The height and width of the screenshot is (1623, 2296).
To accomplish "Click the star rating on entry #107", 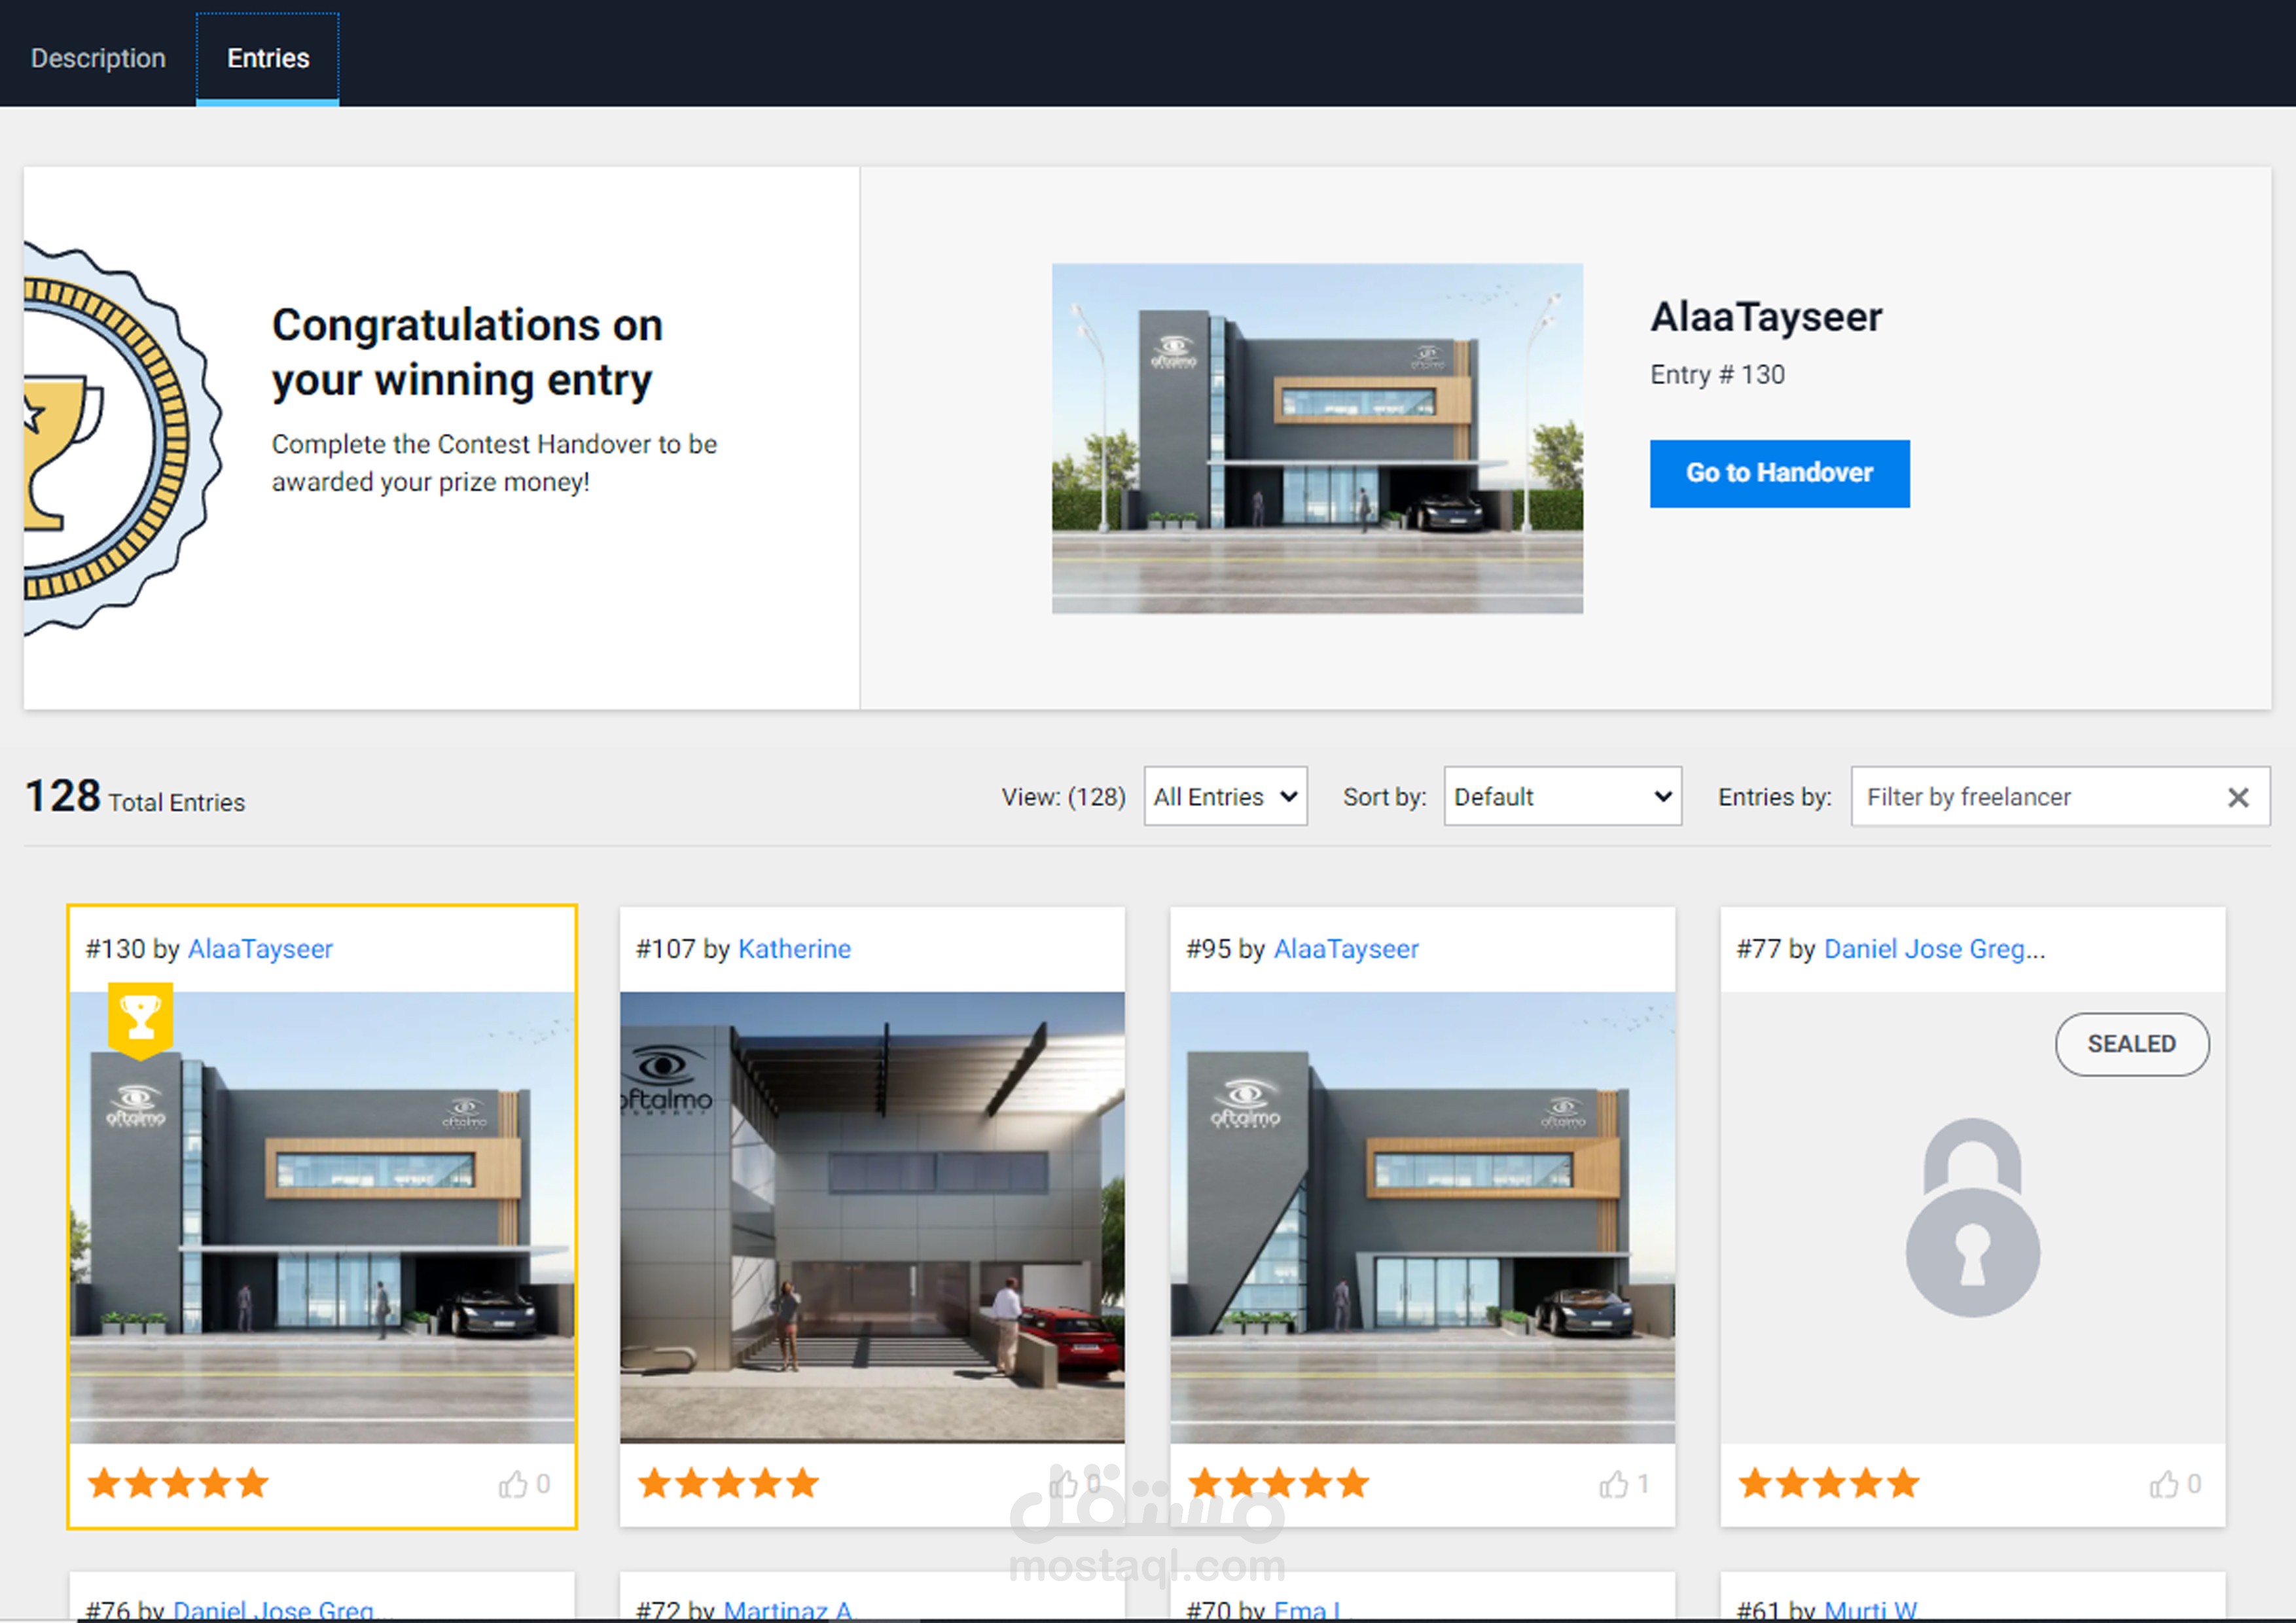I will click(728, 1484).
